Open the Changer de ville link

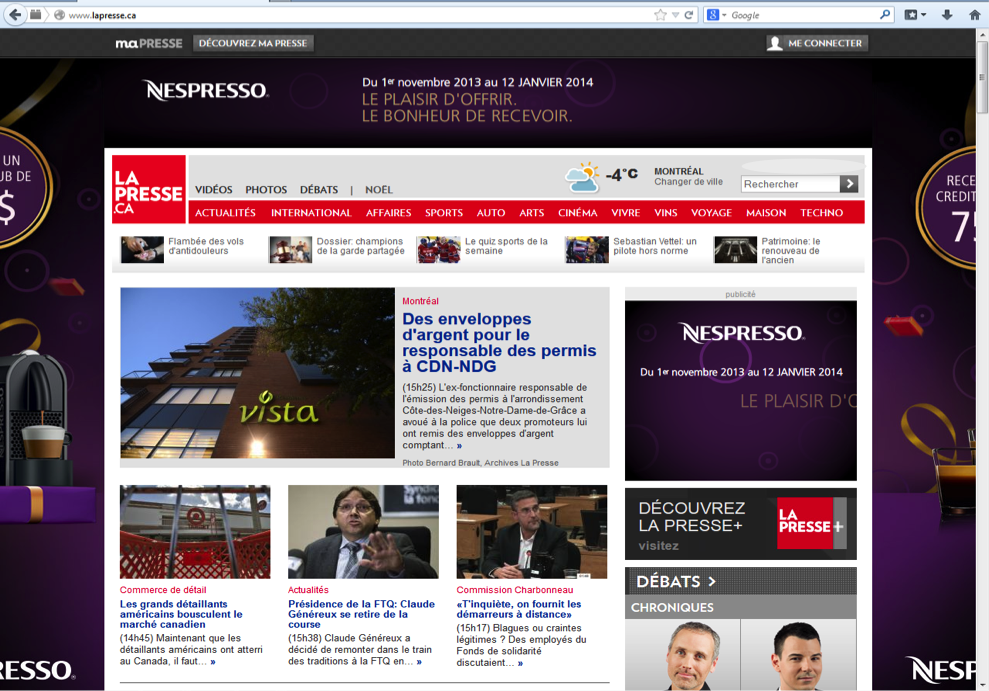(x=688, y=183)
